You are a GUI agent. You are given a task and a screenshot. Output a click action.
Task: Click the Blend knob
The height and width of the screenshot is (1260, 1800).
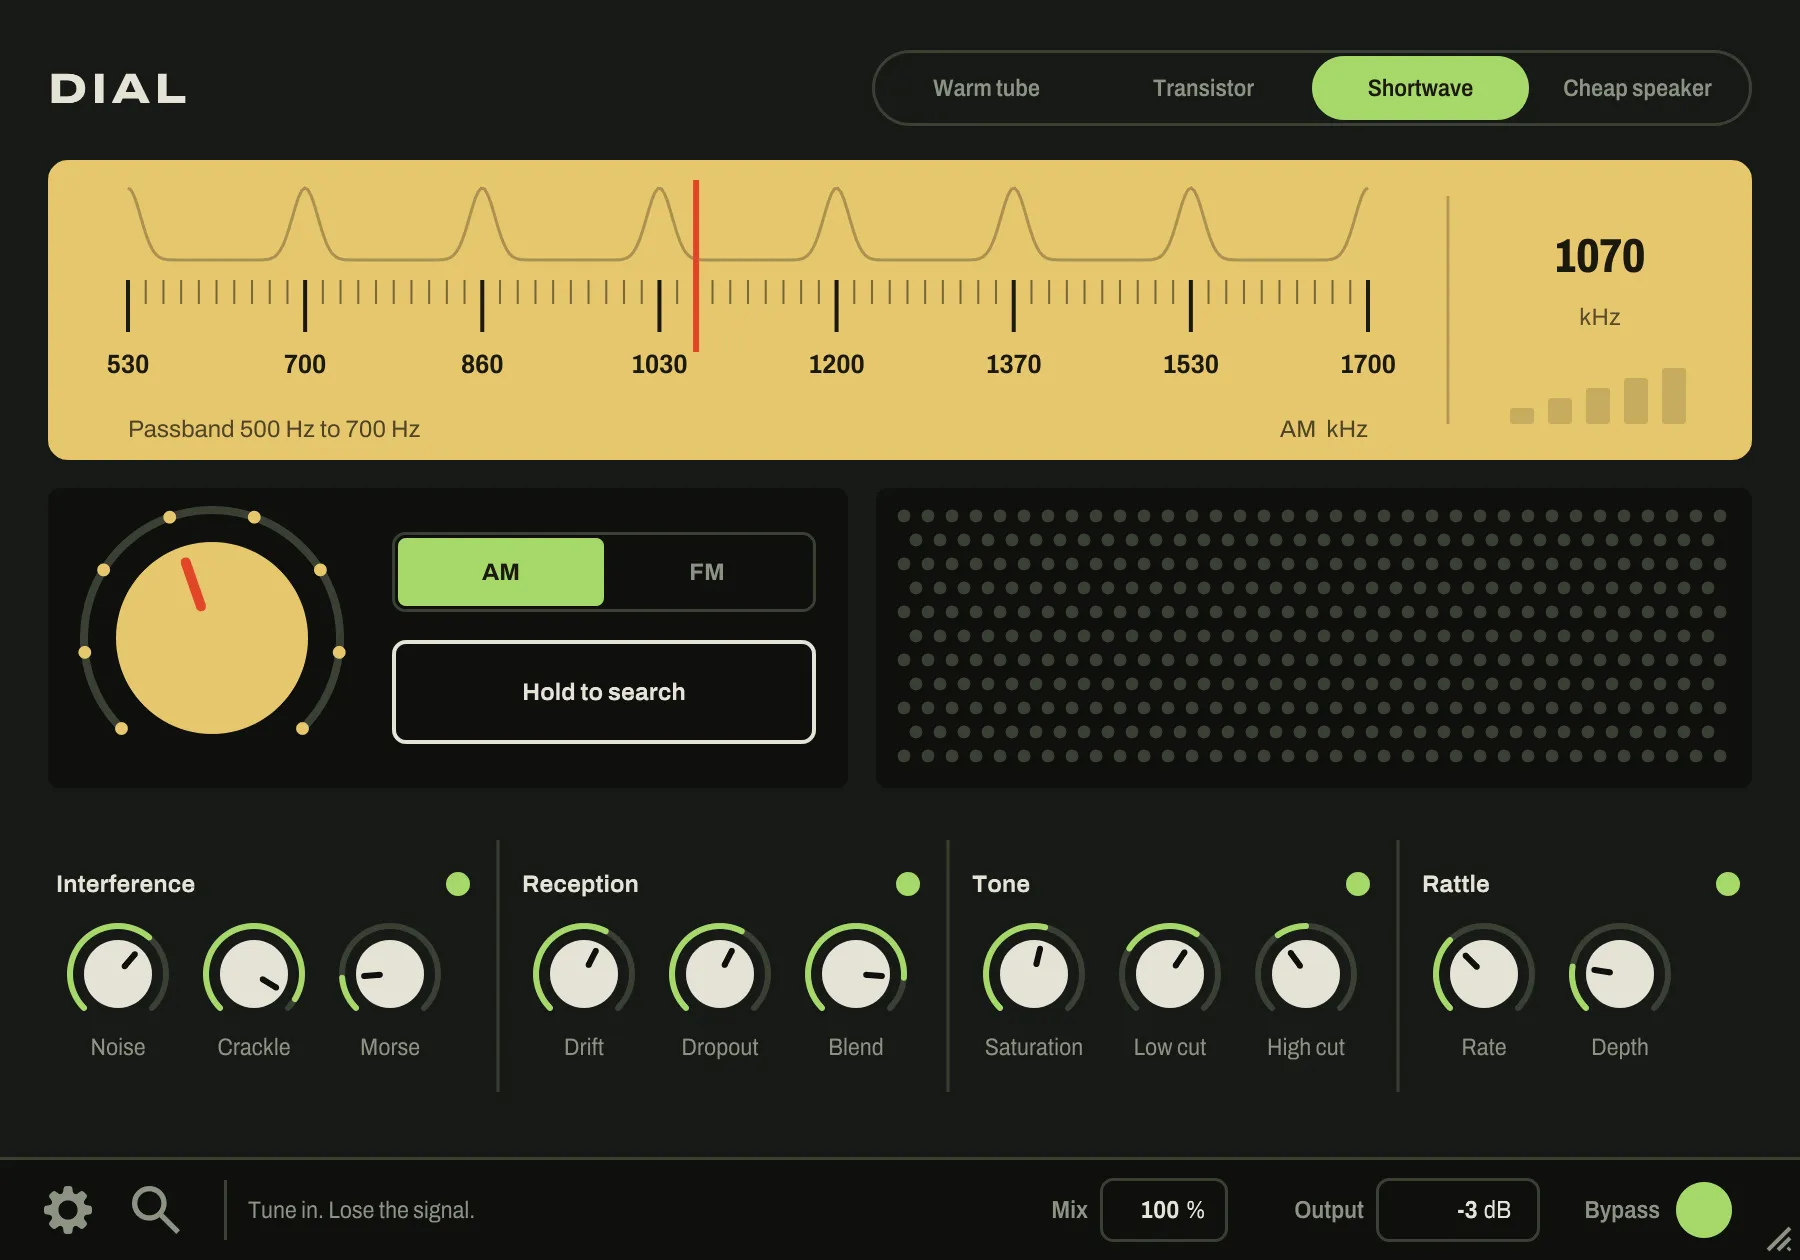(856, 973)
